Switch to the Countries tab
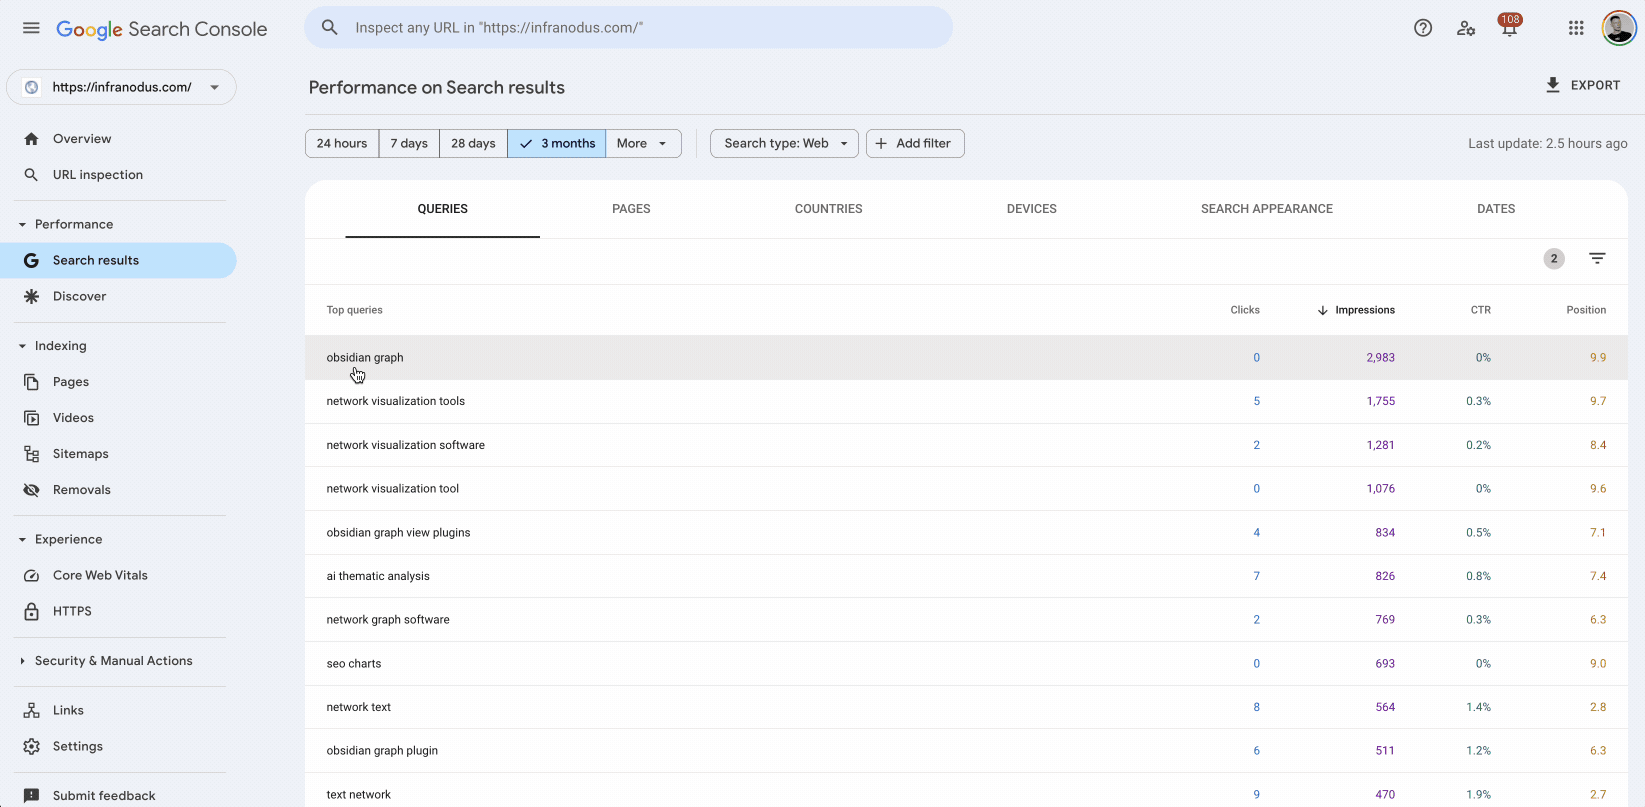The image size is (1645, 807). point(829,209)
